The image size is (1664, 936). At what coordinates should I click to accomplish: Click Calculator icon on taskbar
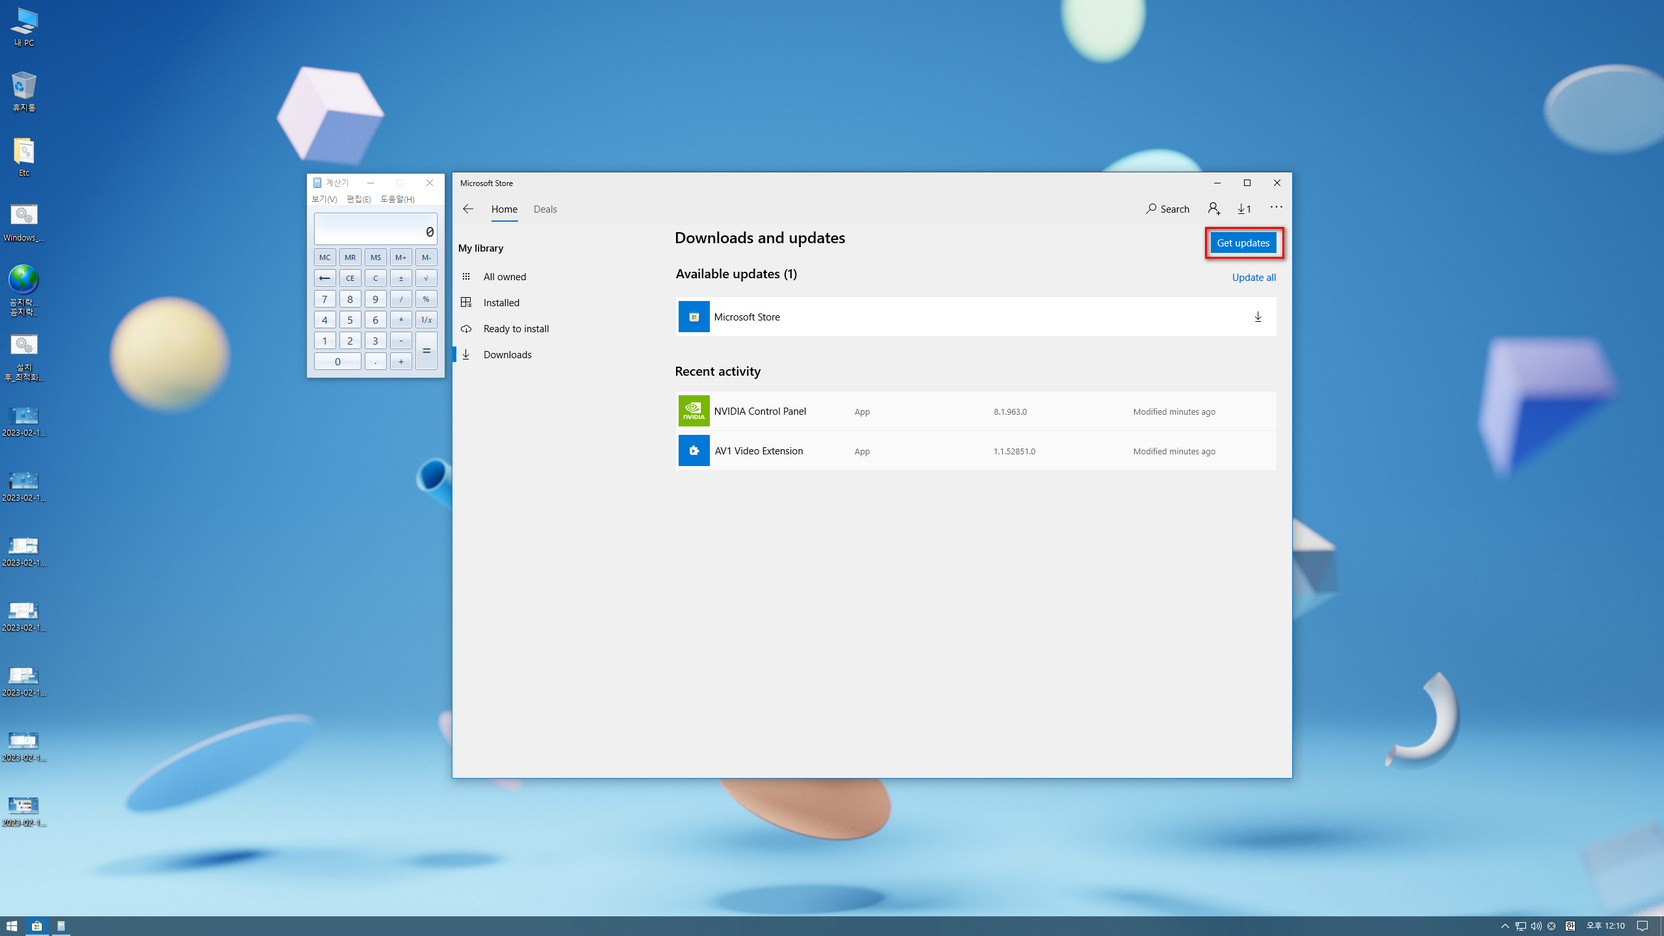[61, 926]
